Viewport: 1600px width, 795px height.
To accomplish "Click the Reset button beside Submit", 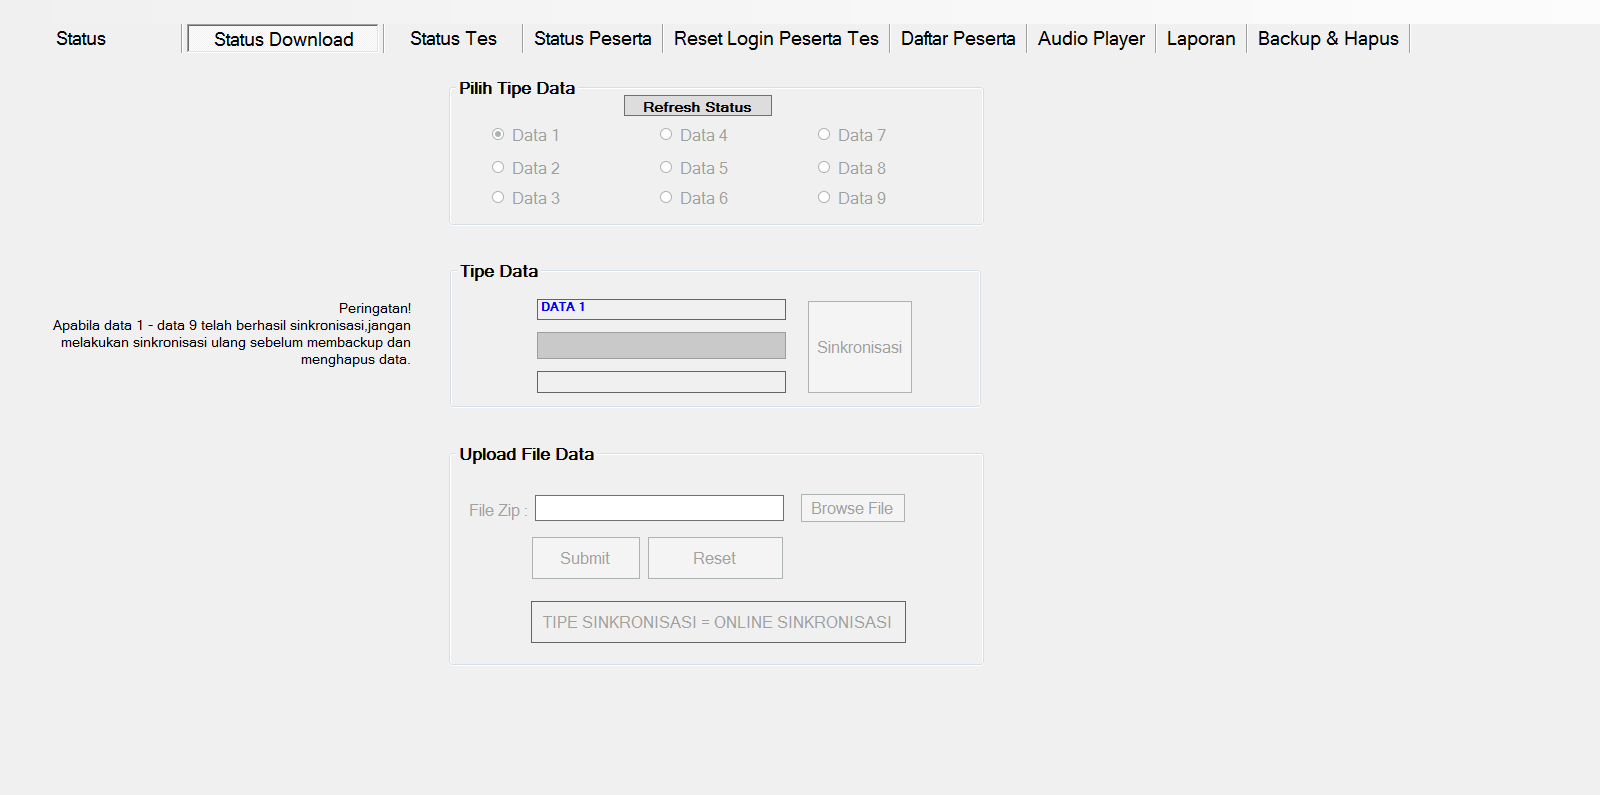I will (714, 558).
